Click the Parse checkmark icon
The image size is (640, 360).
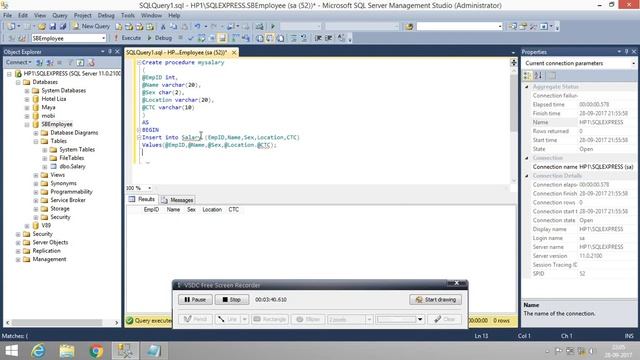point(191,38)
